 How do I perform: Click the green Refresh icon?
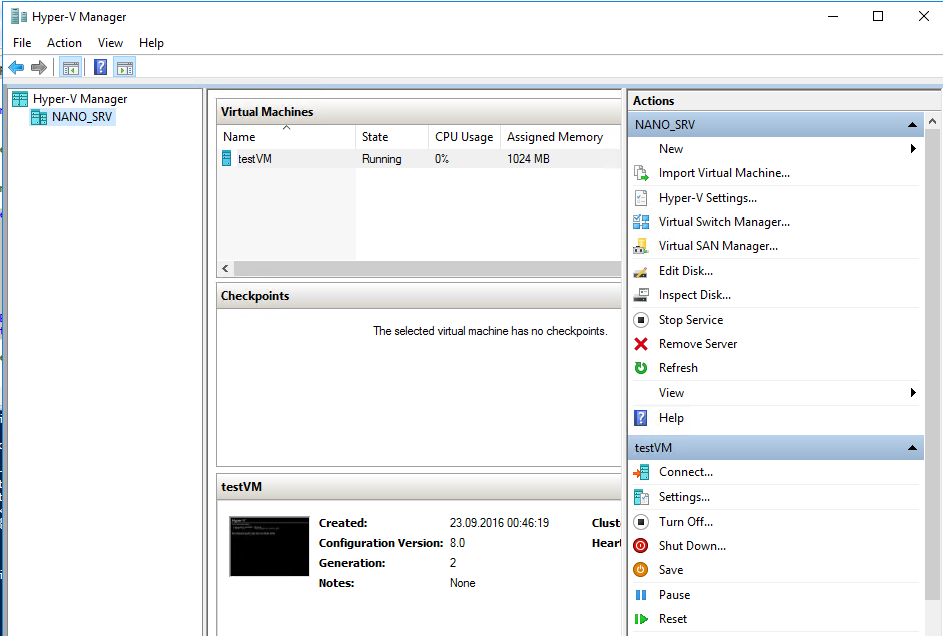(641, 368)
